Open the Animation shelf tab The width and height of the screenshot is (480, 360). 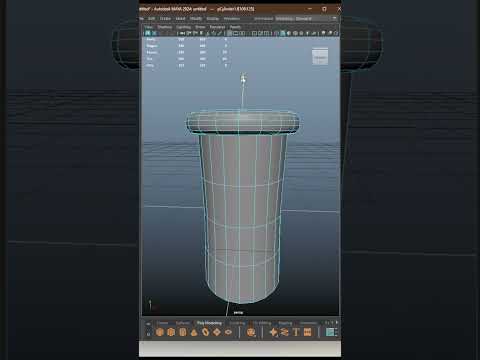coord(308,323)
